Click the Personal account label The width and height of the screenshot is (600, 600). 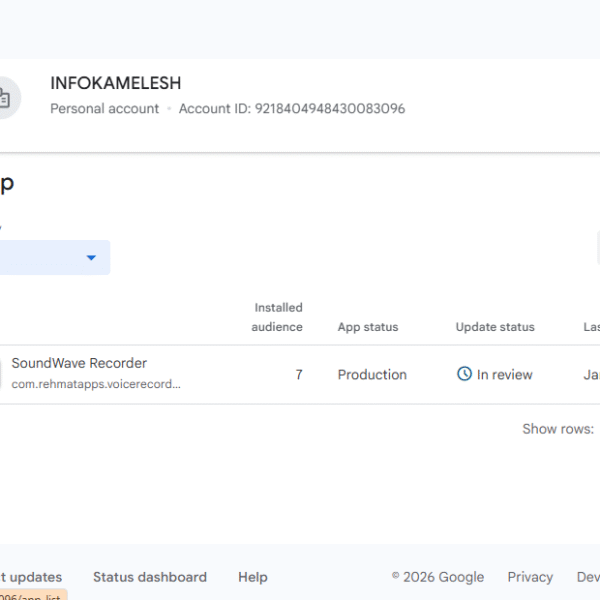pos(105,108)
